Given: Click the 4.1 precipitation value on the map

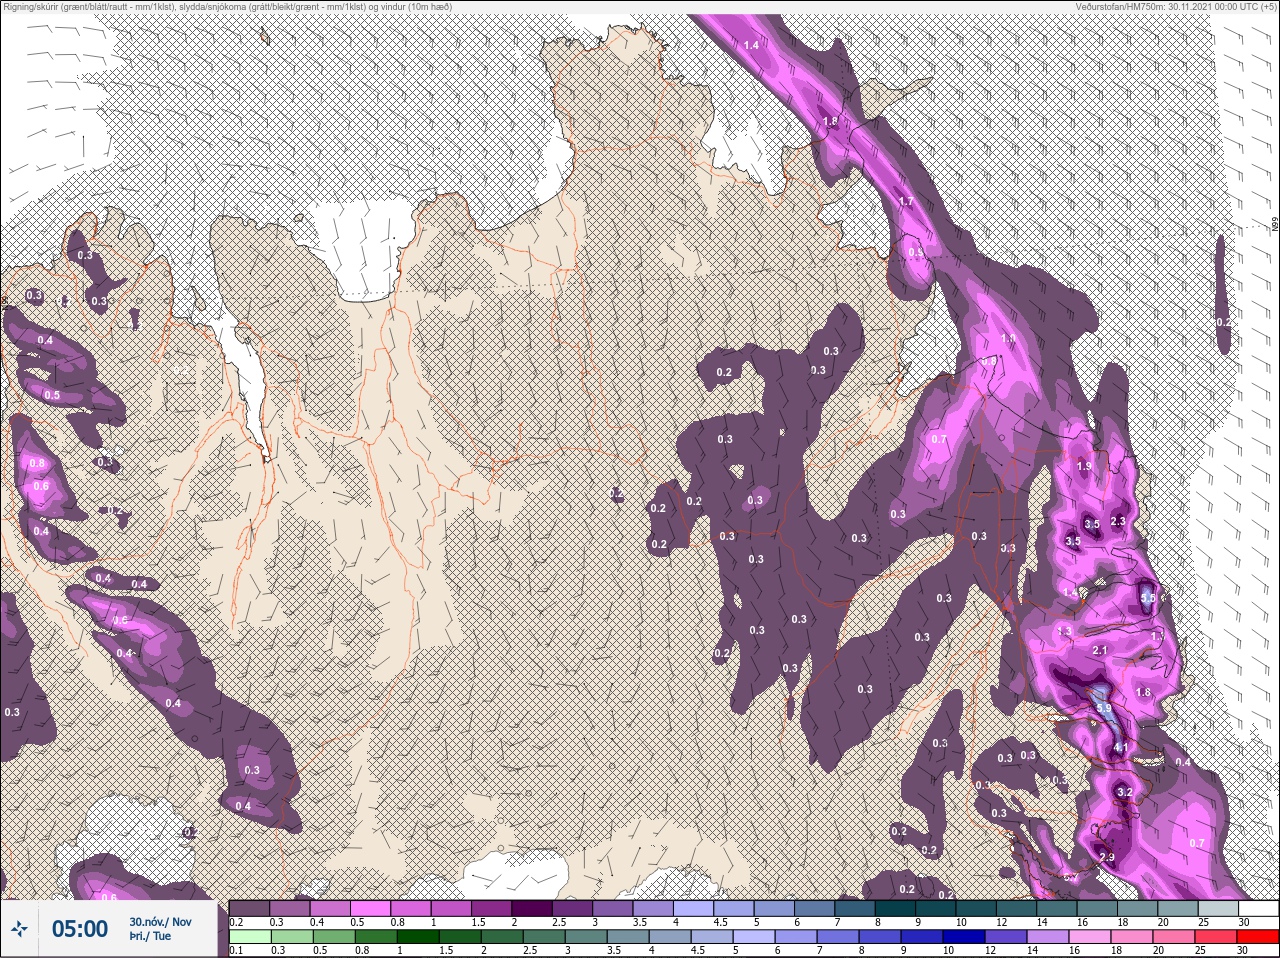Looking at the screenshot, I should coord(1120,747).
